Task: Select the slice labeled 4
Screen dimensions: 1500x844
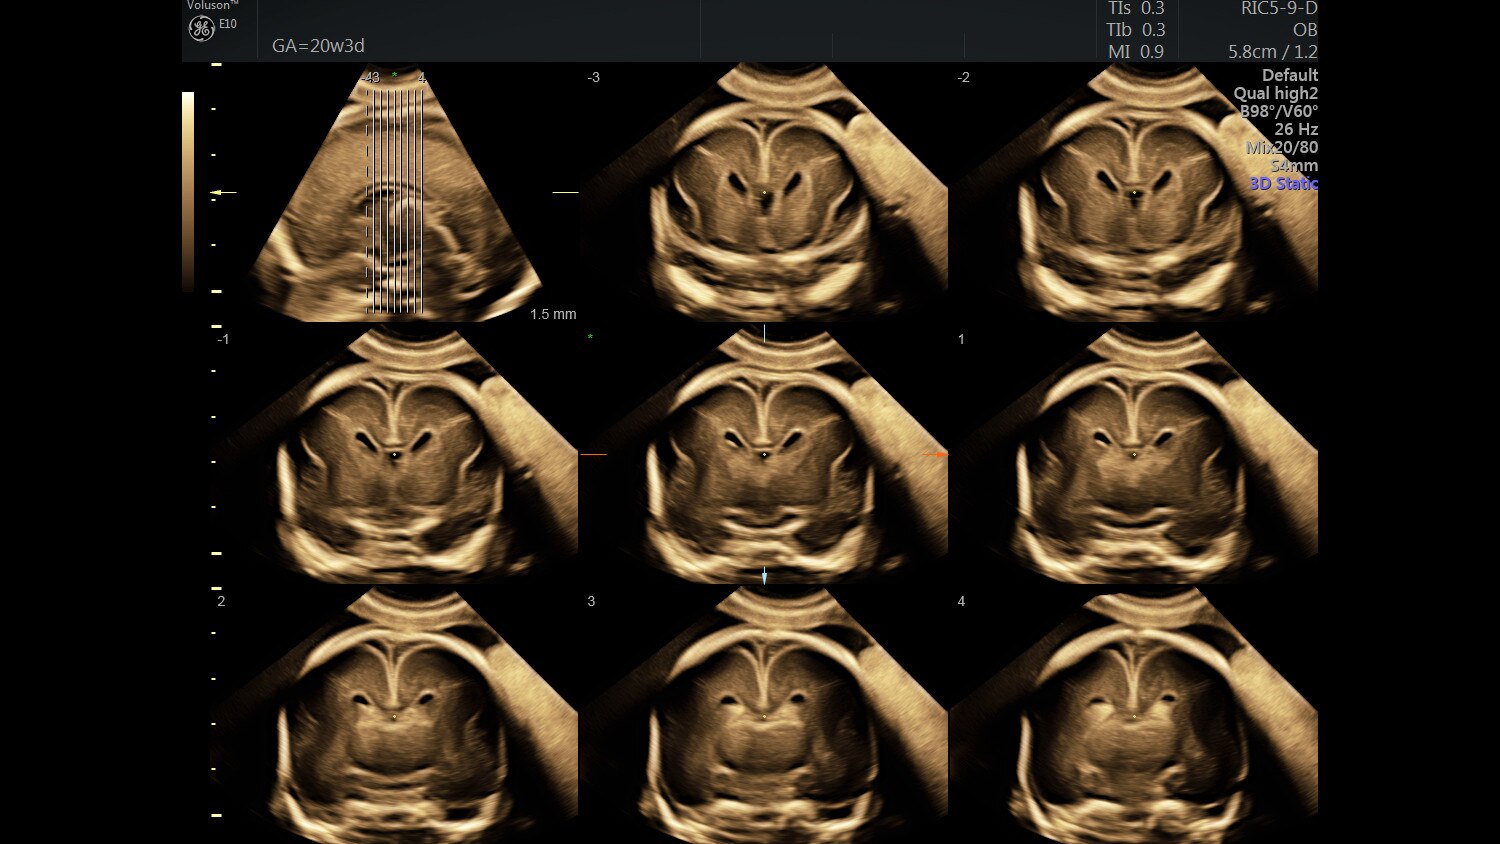Action: tap(1133, 717)
